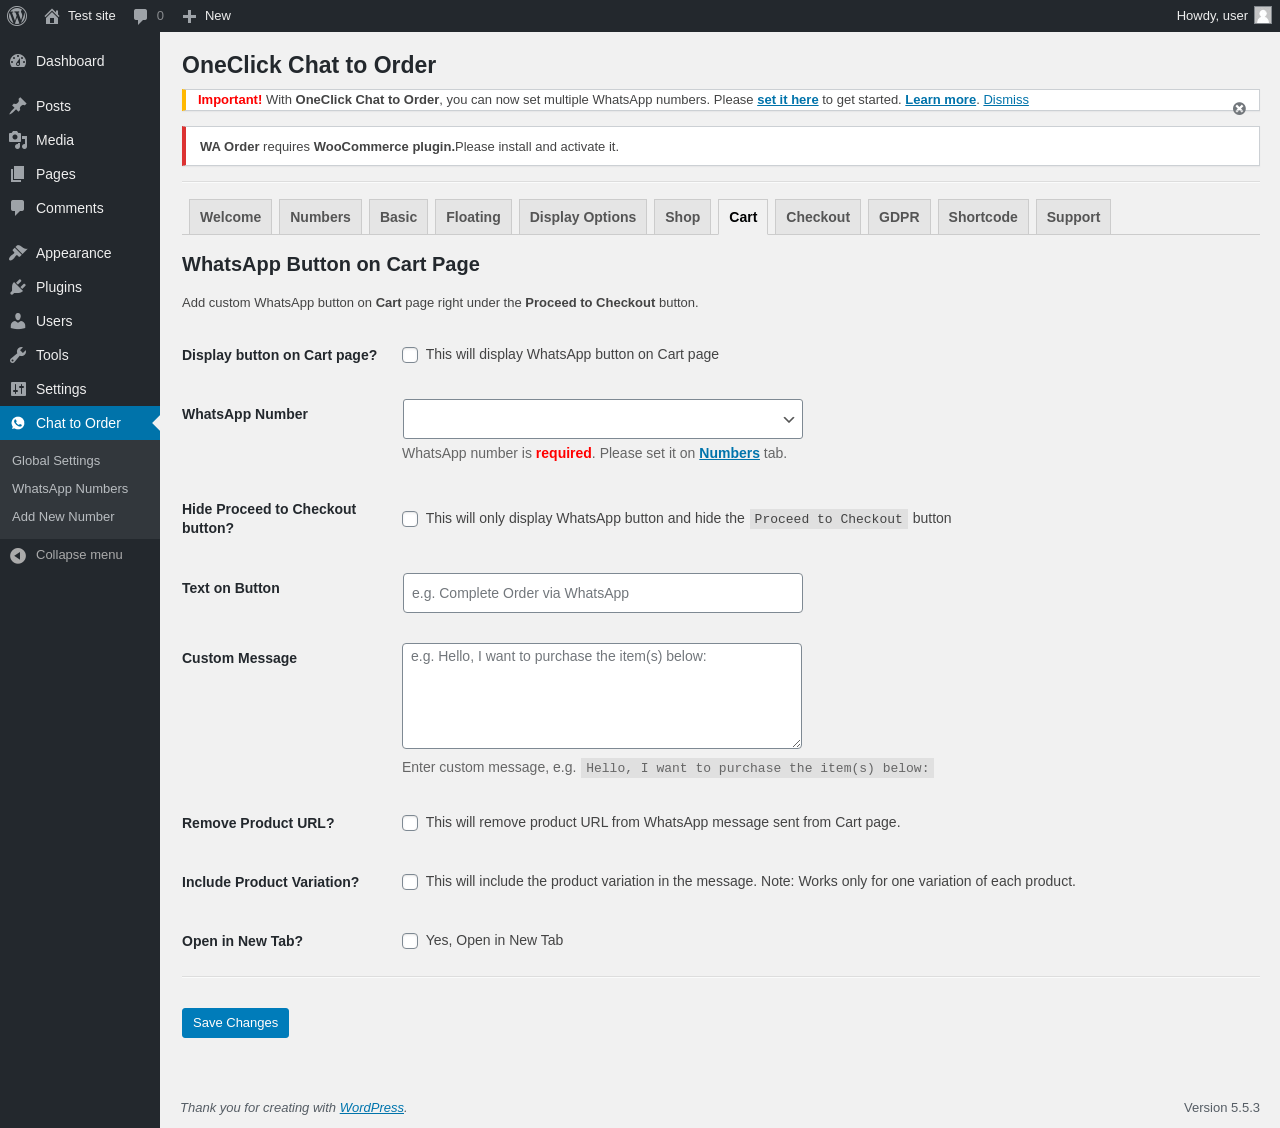
Task: Open the WordPress footer link
Action: click(372, 1108)
